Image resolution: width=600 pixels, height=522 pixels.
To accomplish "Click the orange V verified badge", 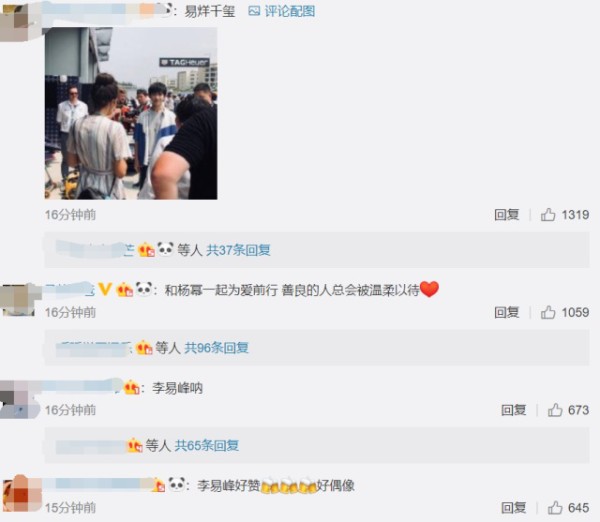I will (x=105, y=289).
